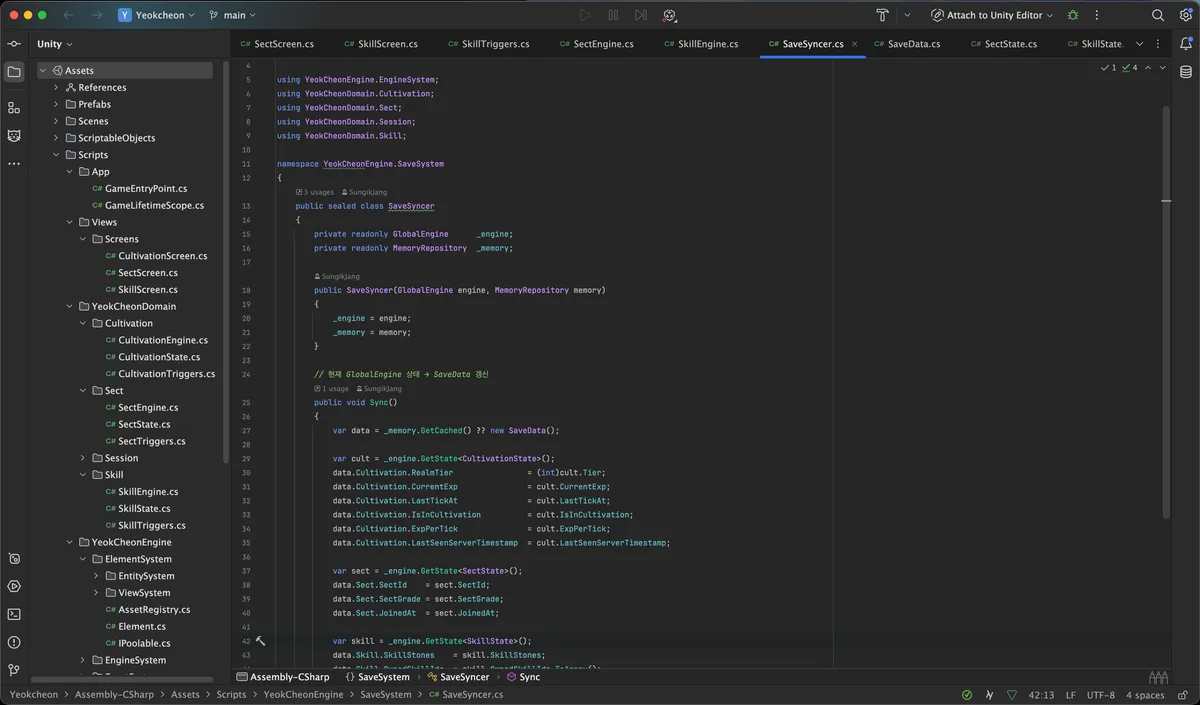Switch to SkillEngine.cs tab
The height and width of the screenshot is (705, 1200).
(700, 44)
